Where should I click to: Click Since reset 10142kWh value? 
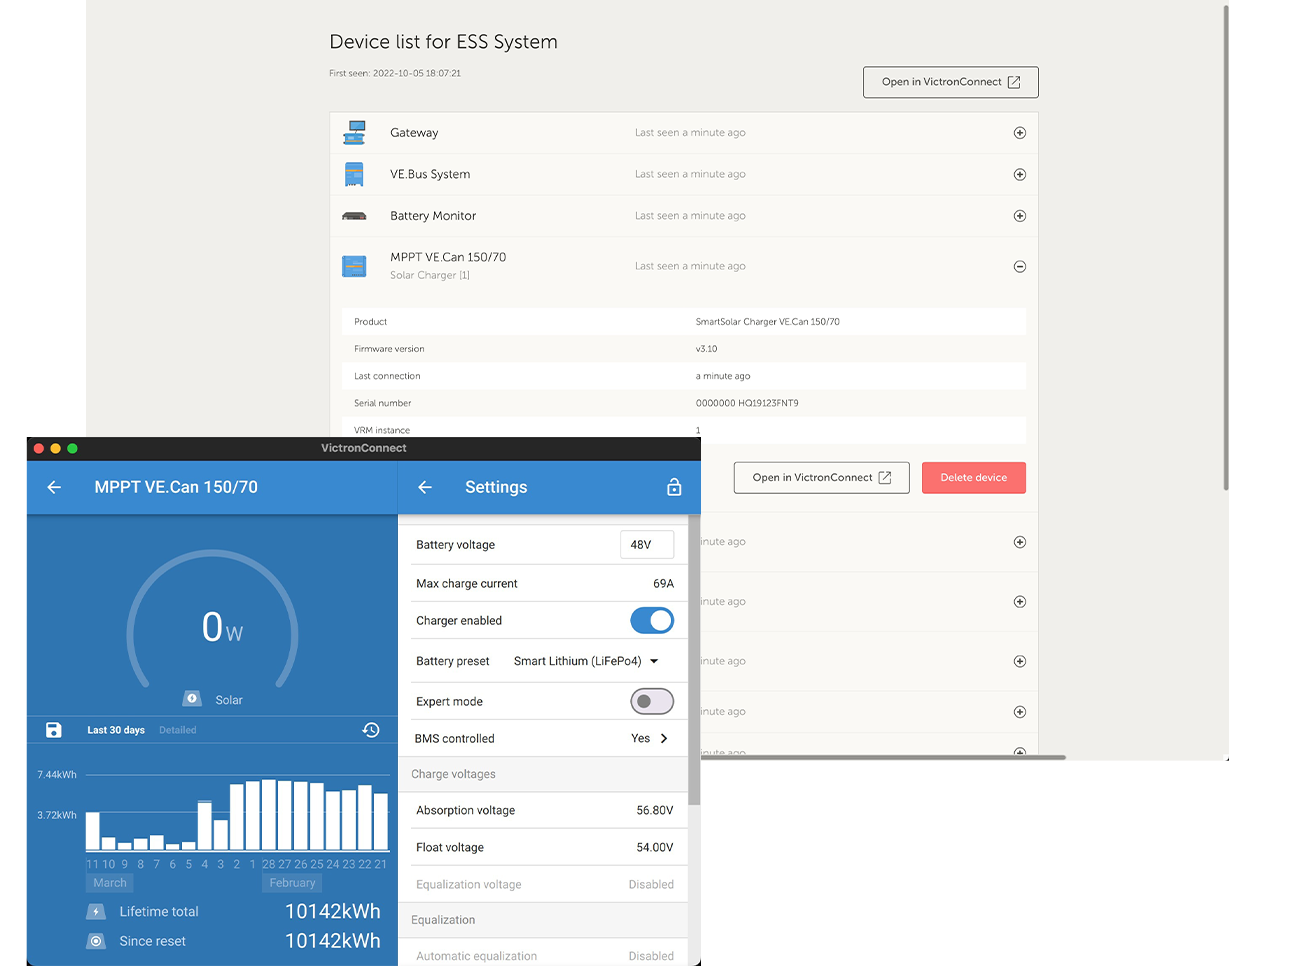point(333,941)
